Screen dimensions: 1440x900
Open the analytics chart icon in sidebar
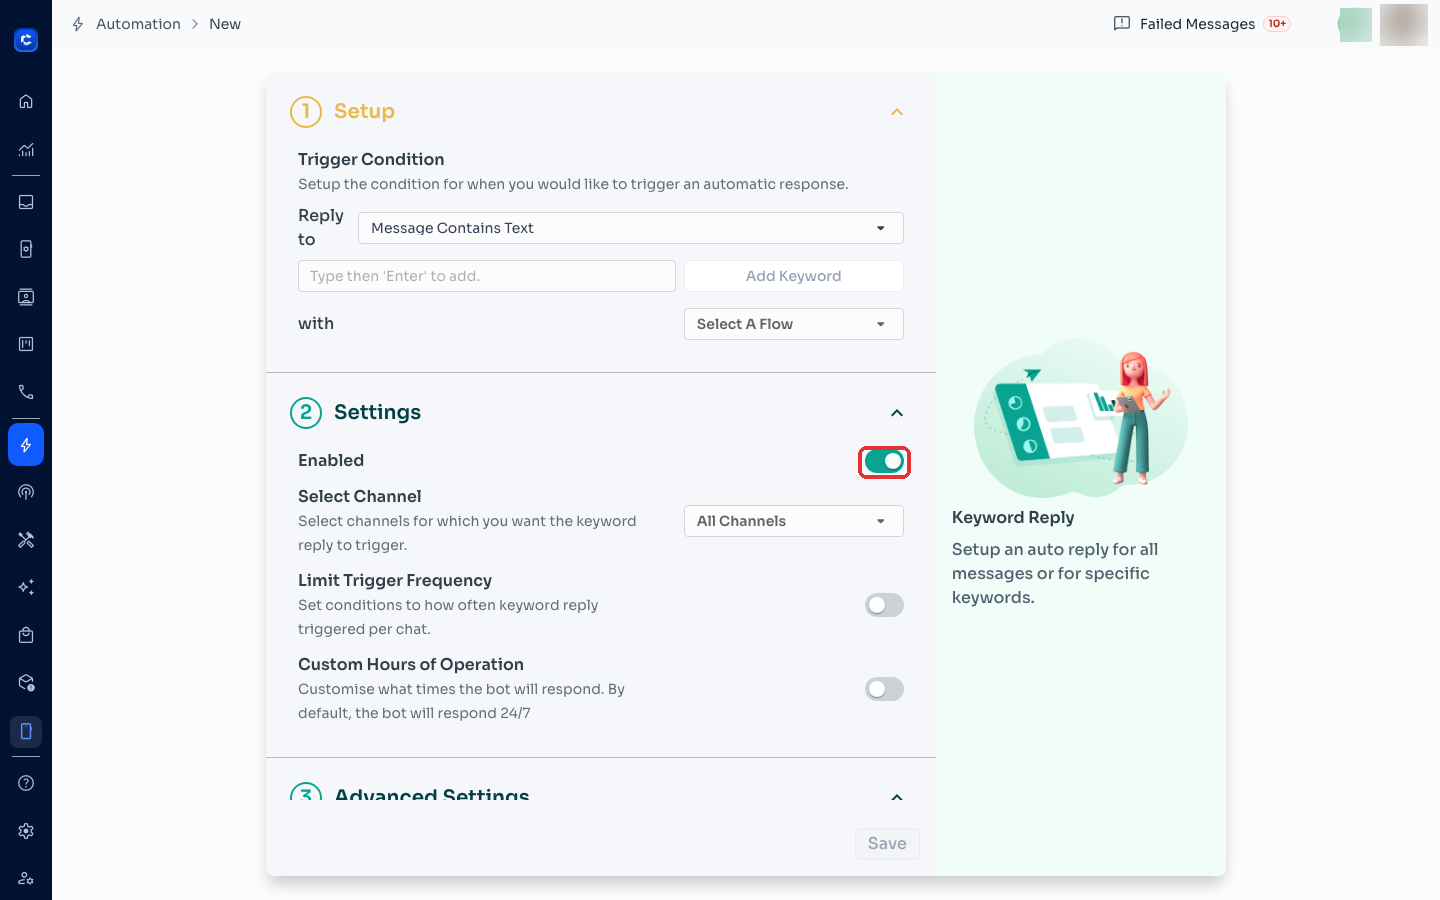26,150
